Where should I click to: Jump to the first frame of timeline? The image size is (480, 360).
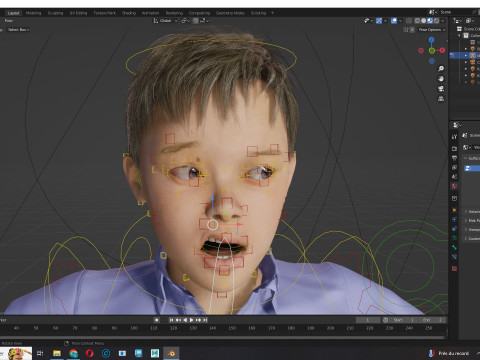(x=171, y=320)
